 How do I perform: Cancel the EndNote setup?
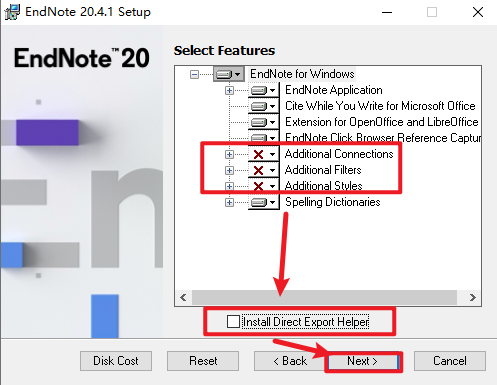pos(450,361)
